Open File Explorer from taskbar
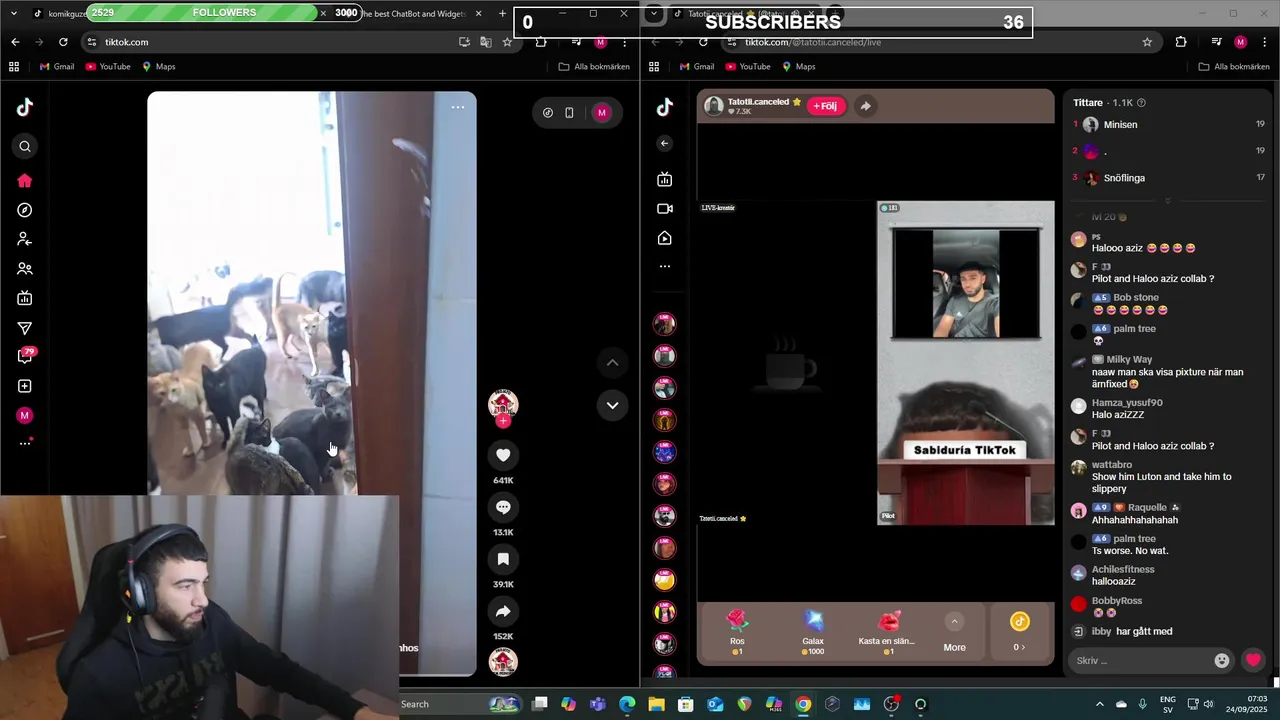The image size is (1280, 720). click(656, 704)
